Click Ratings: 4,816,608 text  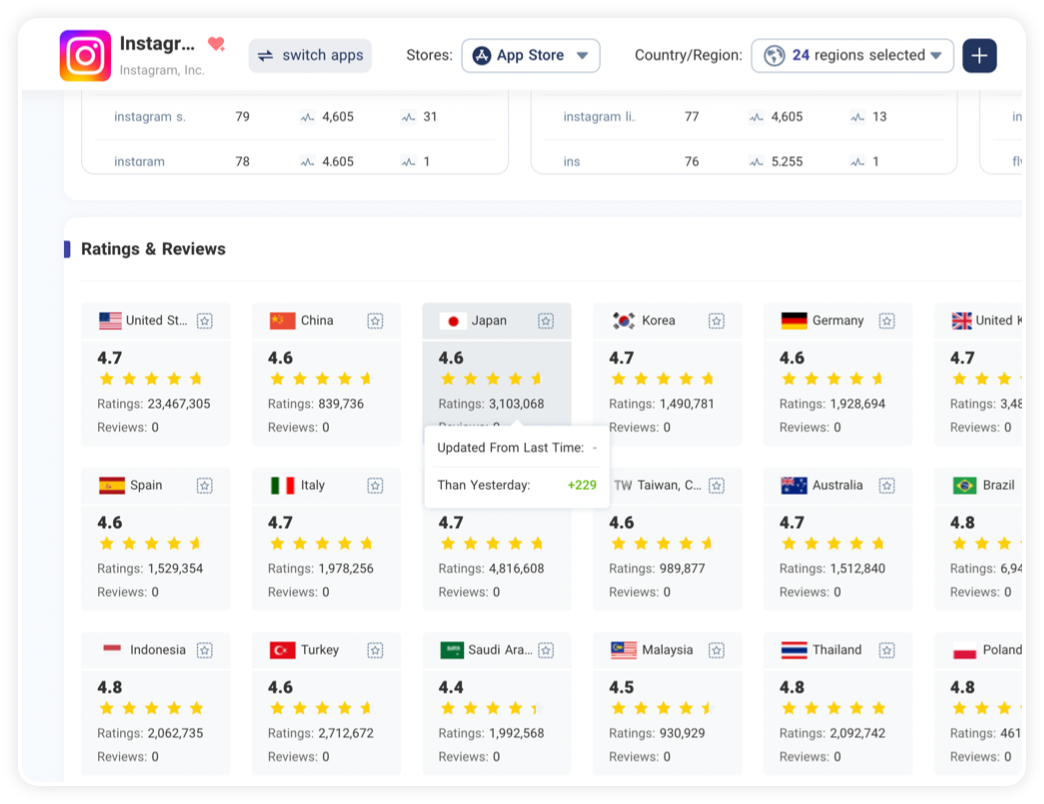(491, 568)
